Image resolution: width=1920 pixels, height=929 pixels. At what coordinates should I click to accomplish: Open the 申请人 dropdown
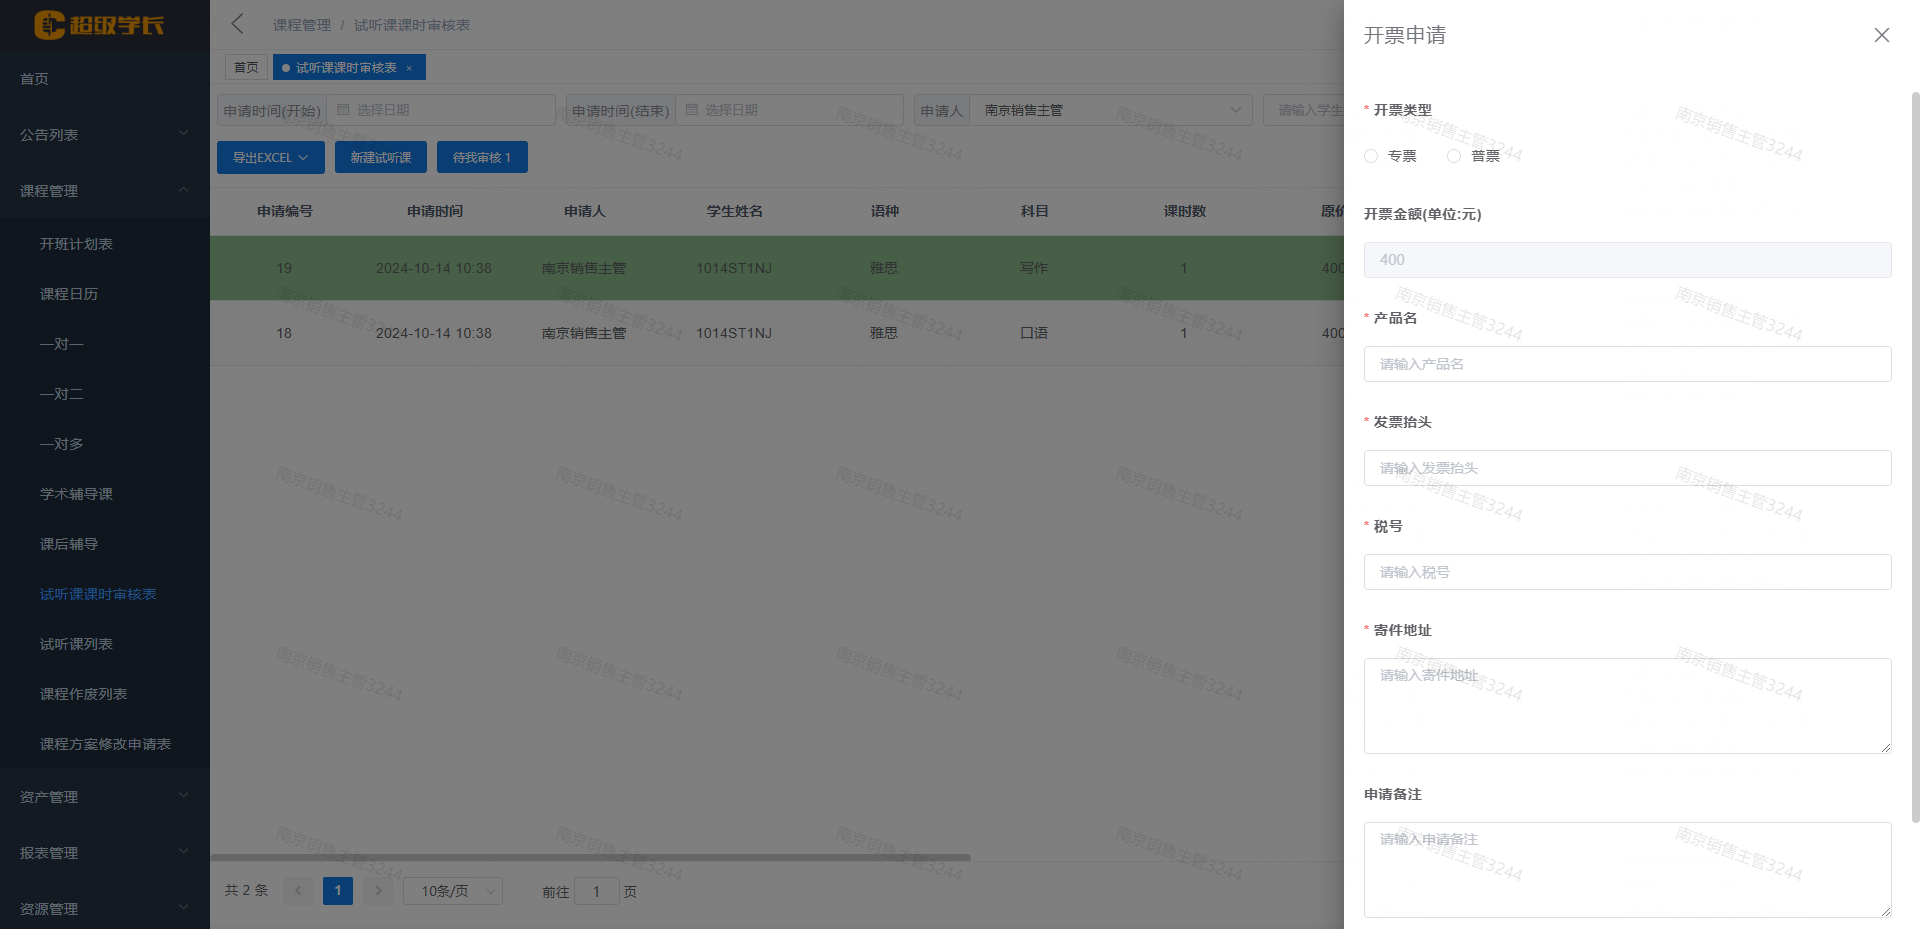click(x=1110, y=110)
